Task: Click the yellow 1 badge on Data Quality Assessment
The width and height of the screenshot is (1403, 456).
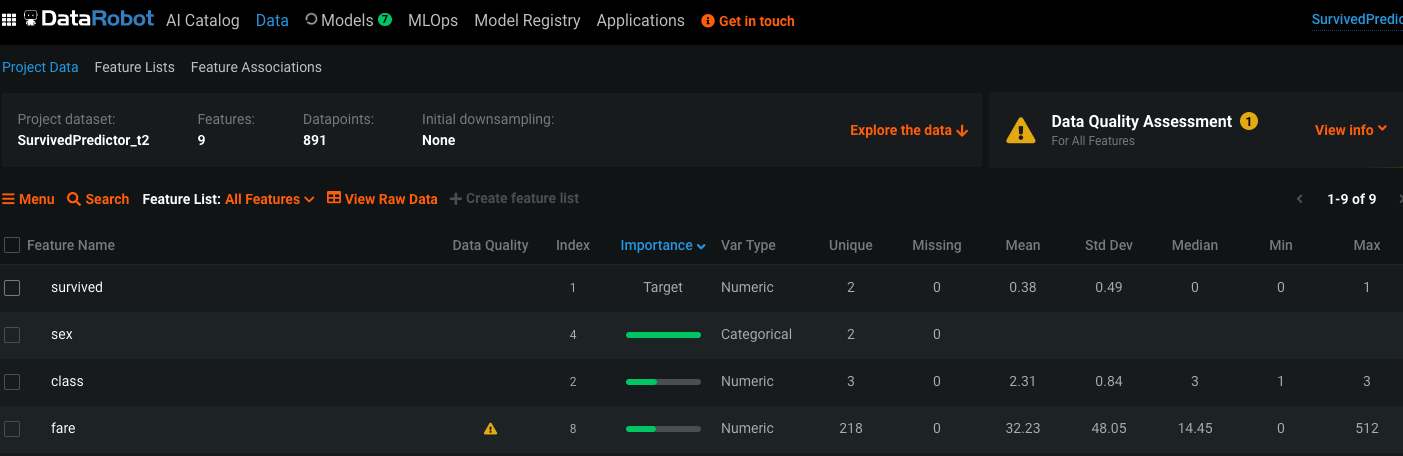Action: [x=1248, y=121]
